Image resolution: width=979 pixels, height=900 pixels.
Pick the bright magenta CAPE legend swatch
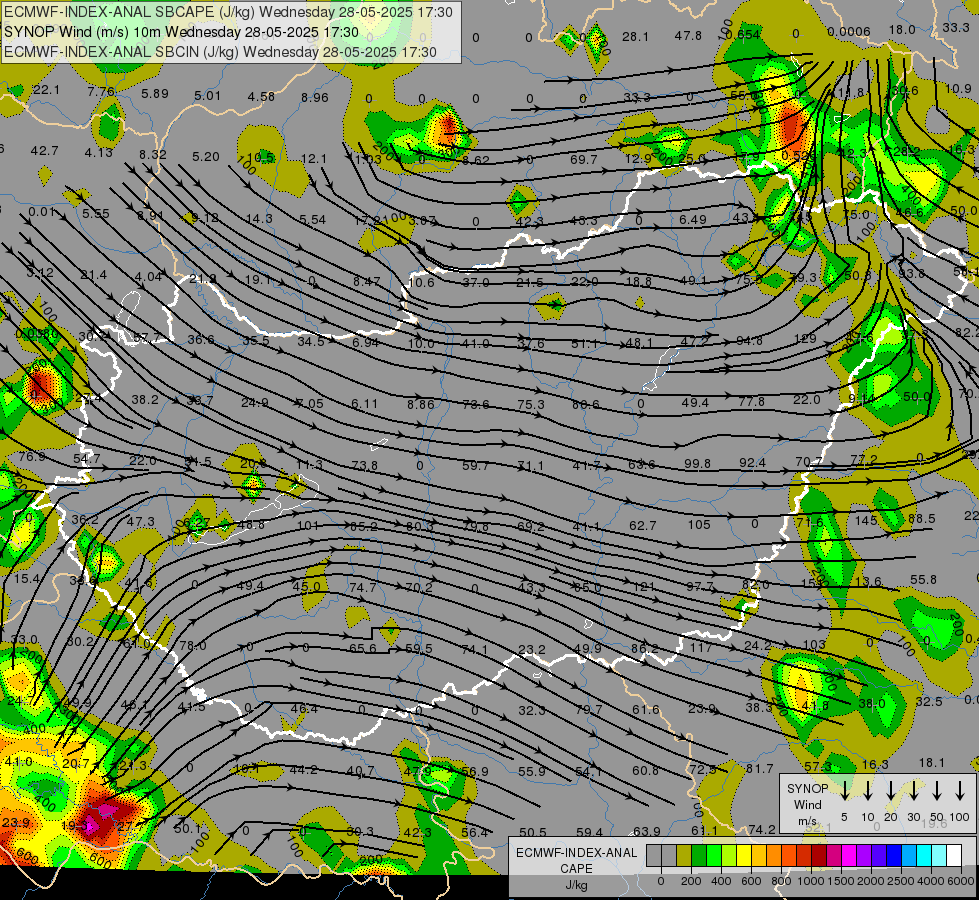[849, 855]
